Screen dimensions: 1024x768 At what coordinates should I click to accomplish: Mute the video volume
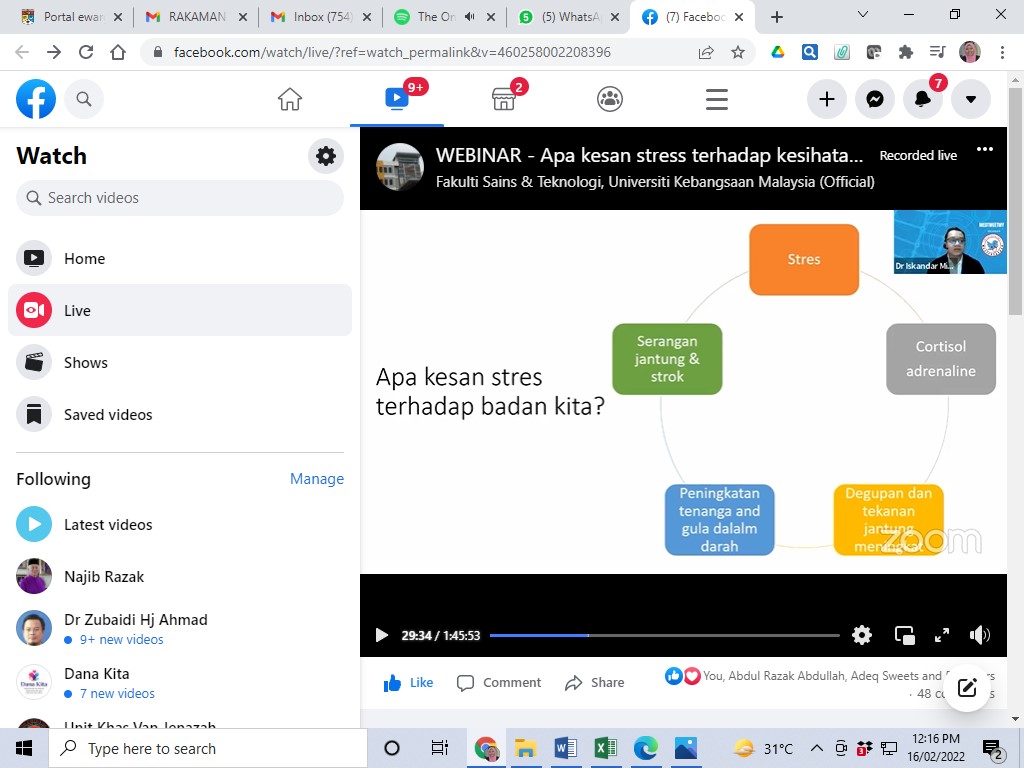click(x=980, y=635)
